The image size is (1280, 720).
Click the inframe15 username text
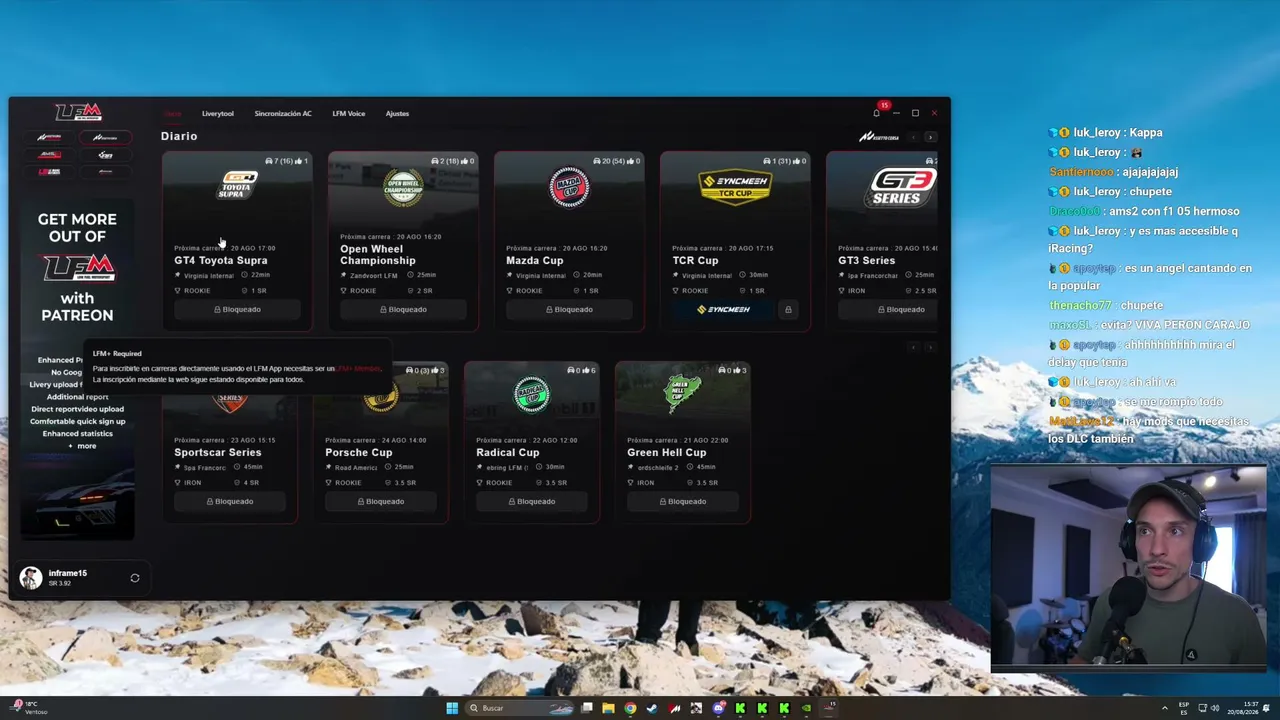coord(68,573)
